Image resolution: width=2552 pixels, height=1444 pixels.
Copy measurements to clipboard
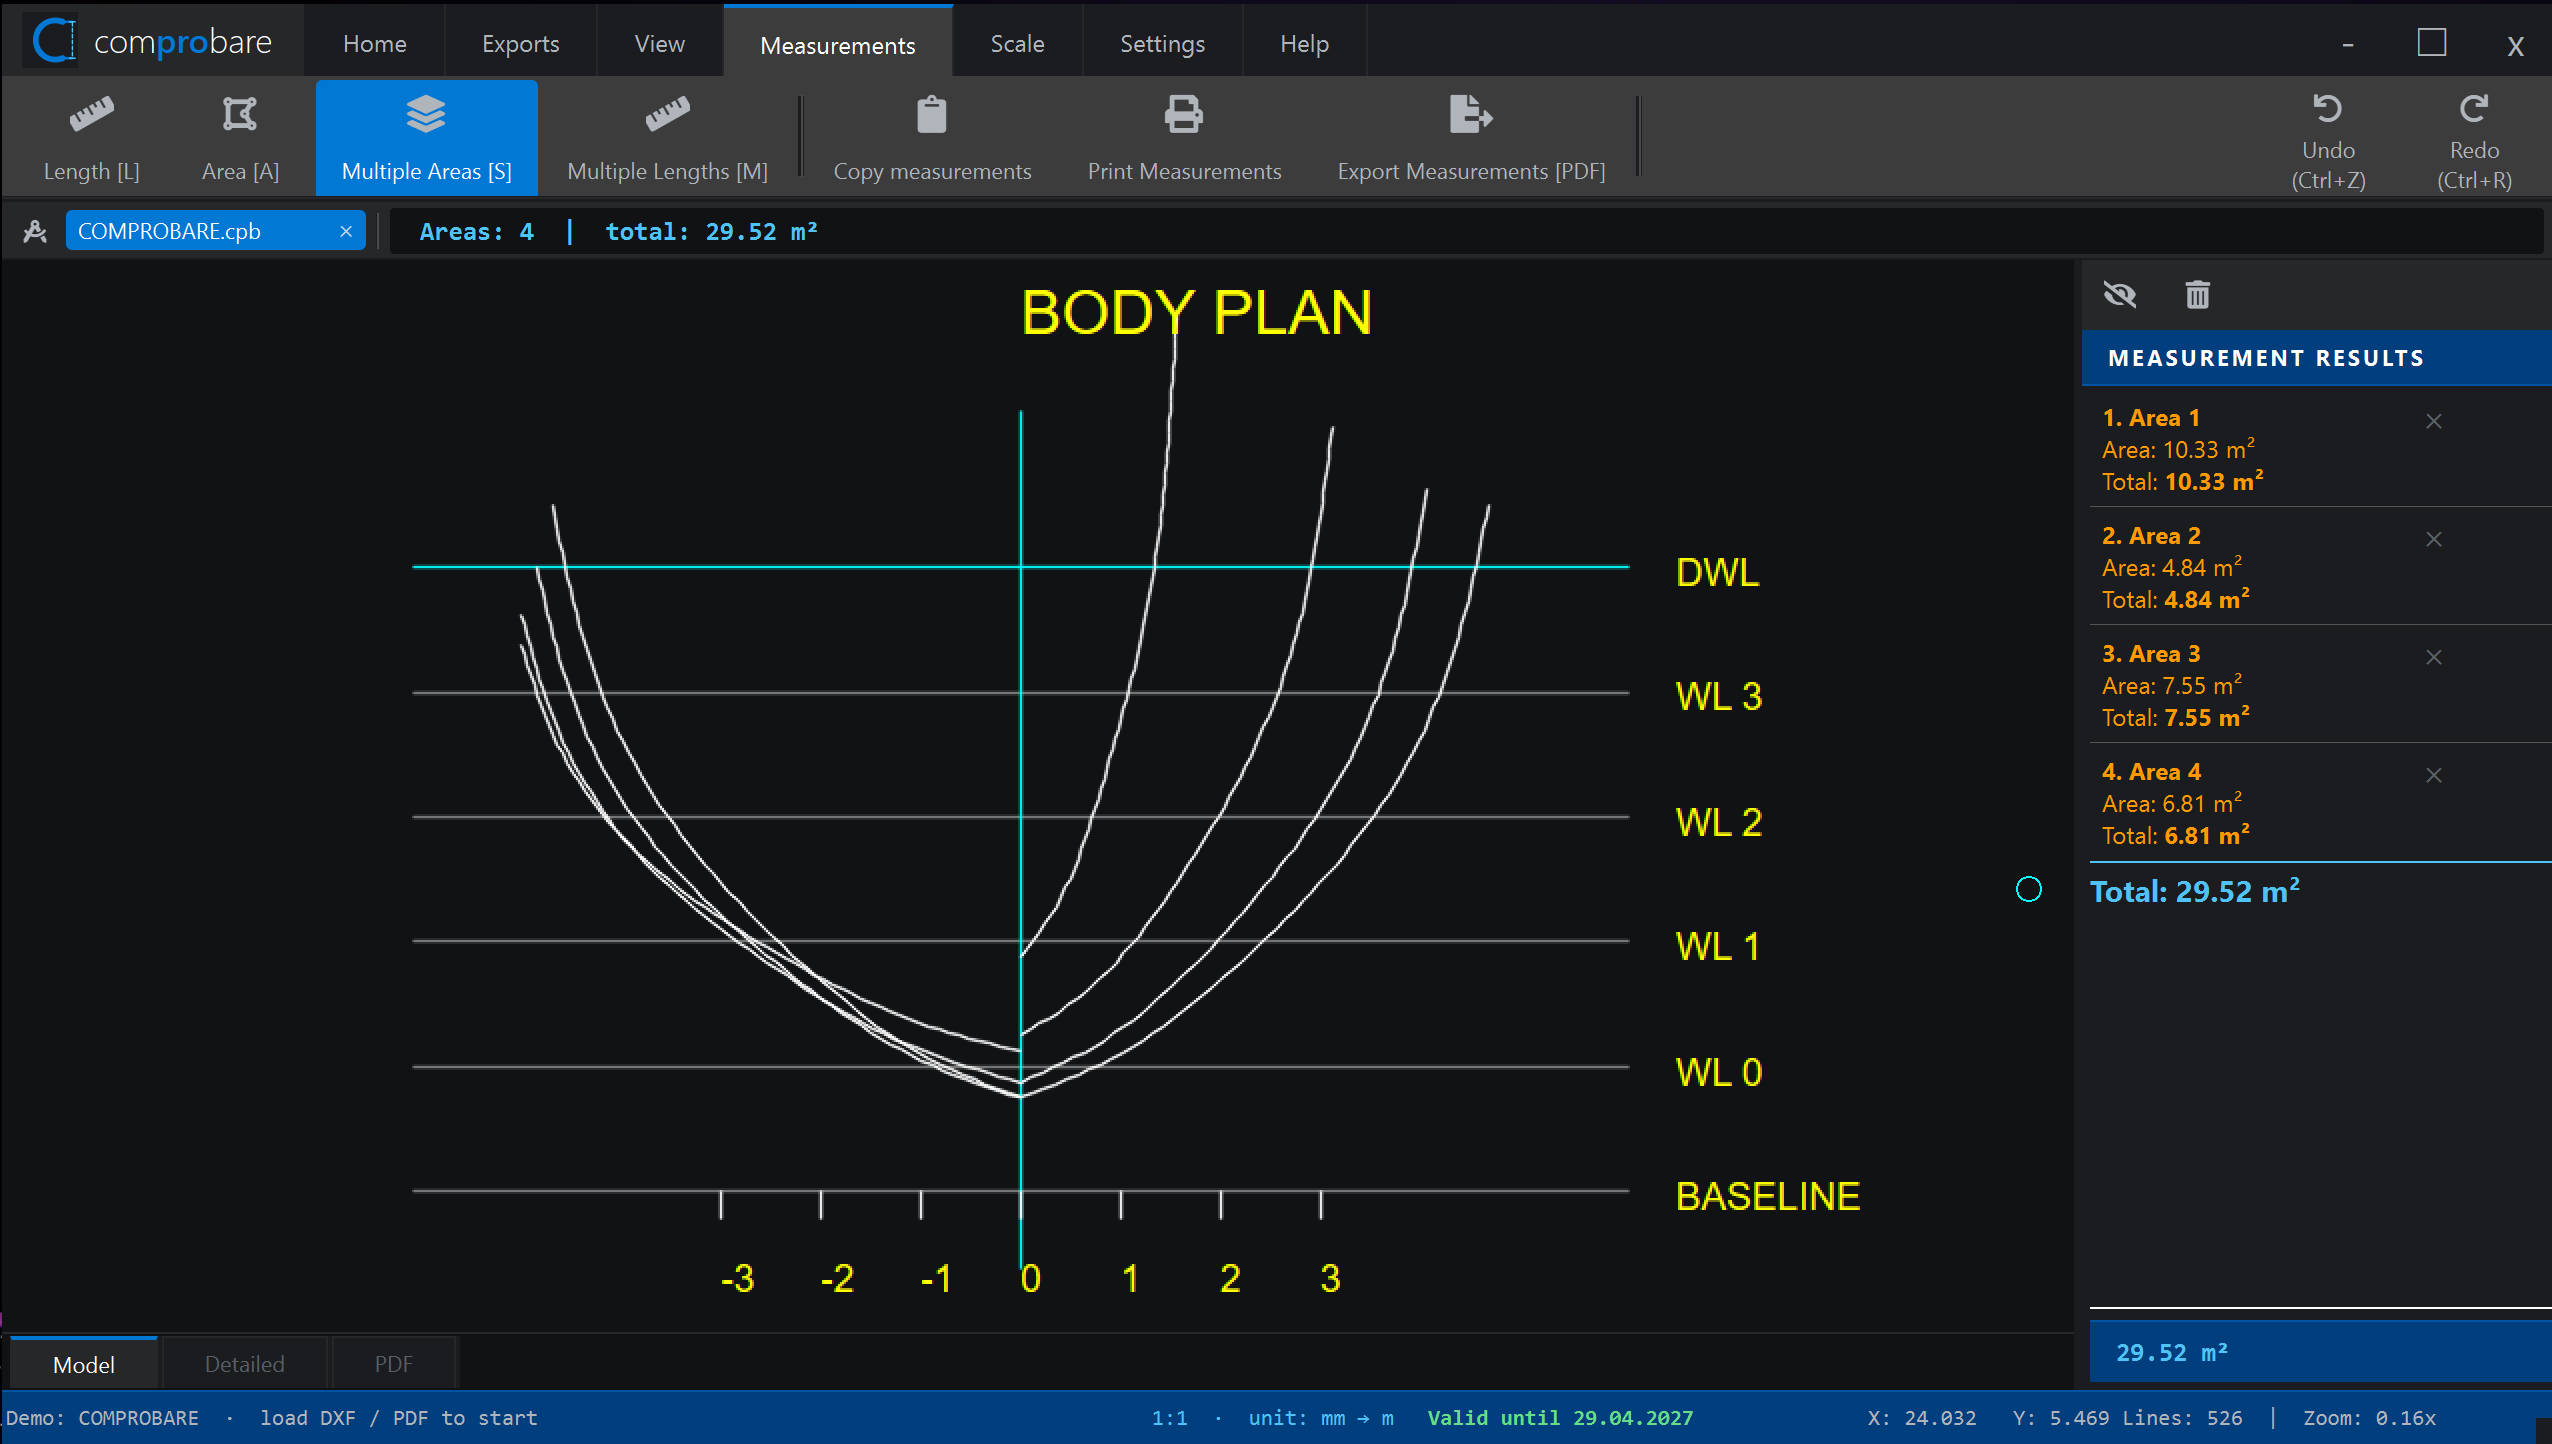coord(932,138)
